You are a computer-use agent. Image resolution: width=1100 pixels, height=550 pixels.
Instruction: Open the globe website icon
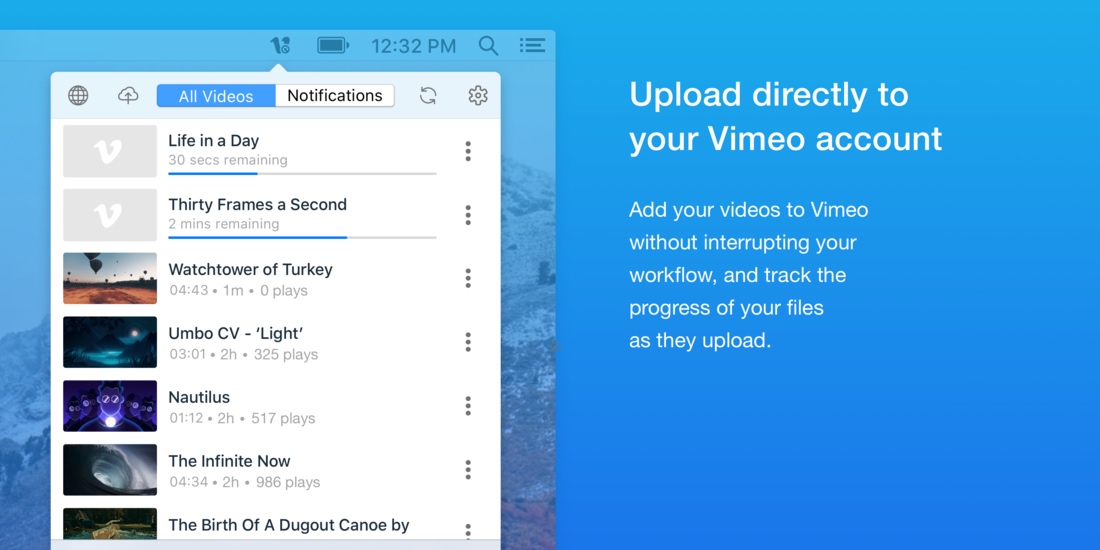[78, 95]
